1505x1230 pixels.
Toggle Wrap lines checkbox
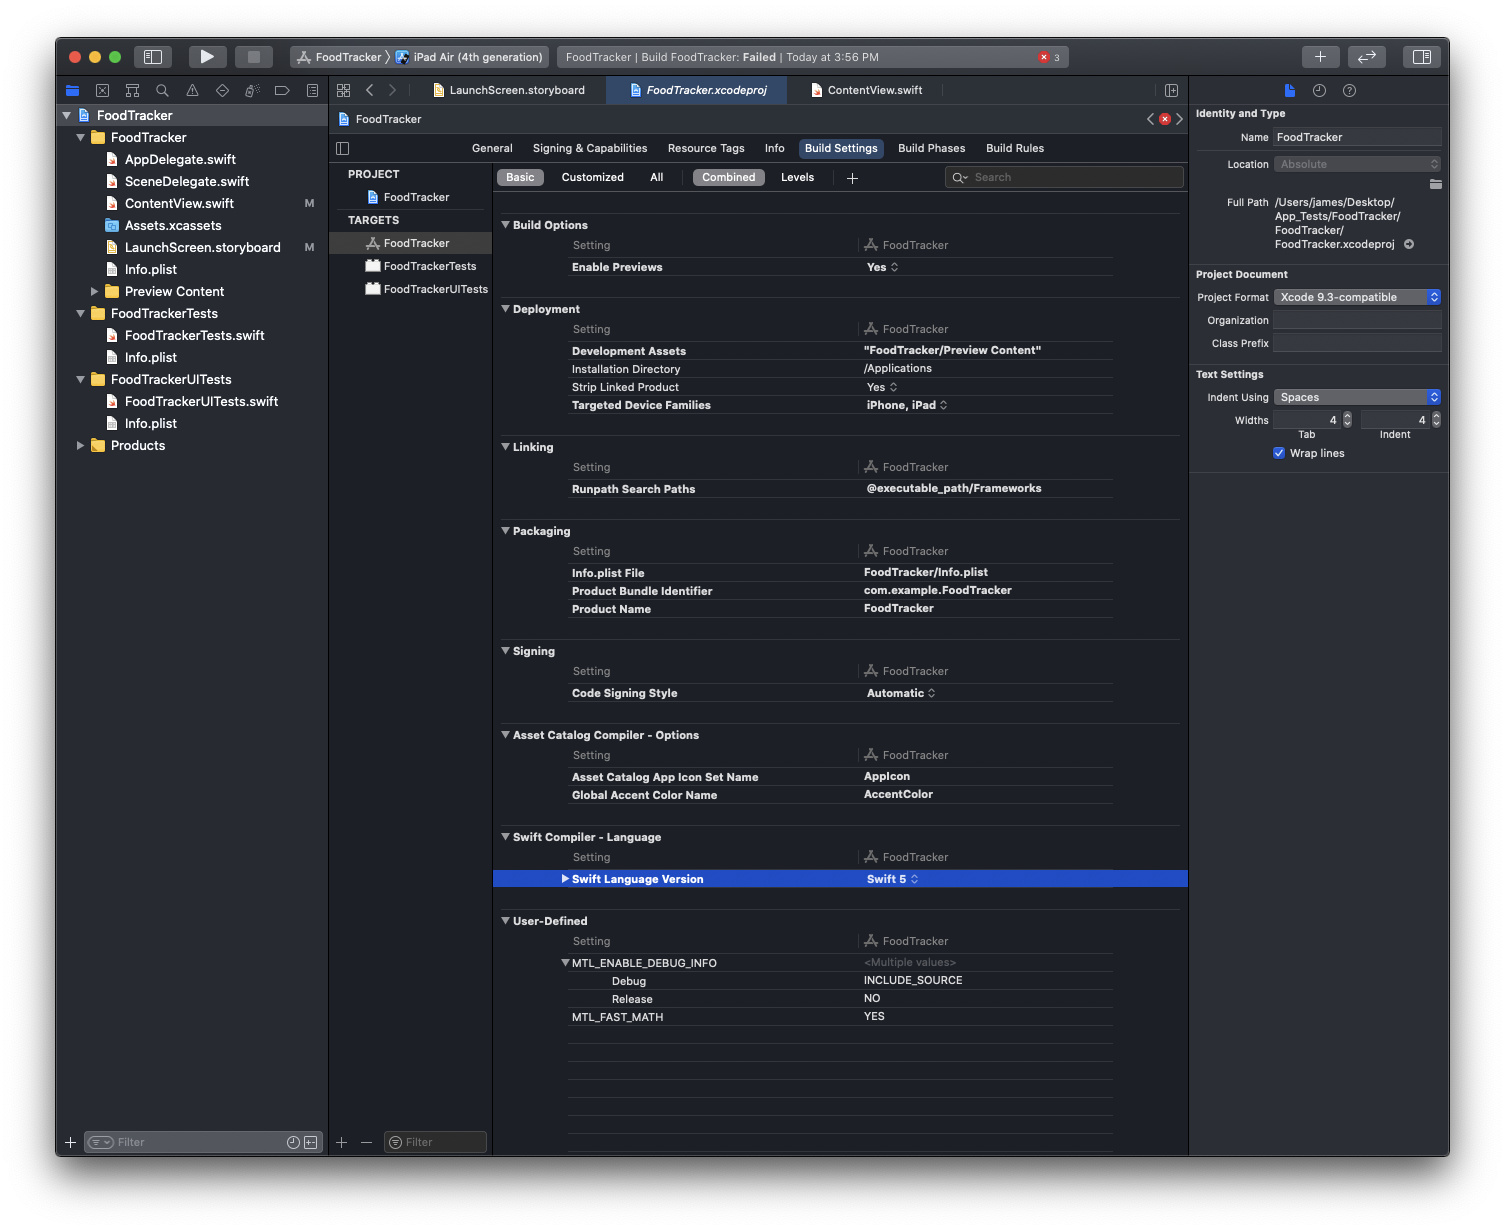pos(1279,453)
